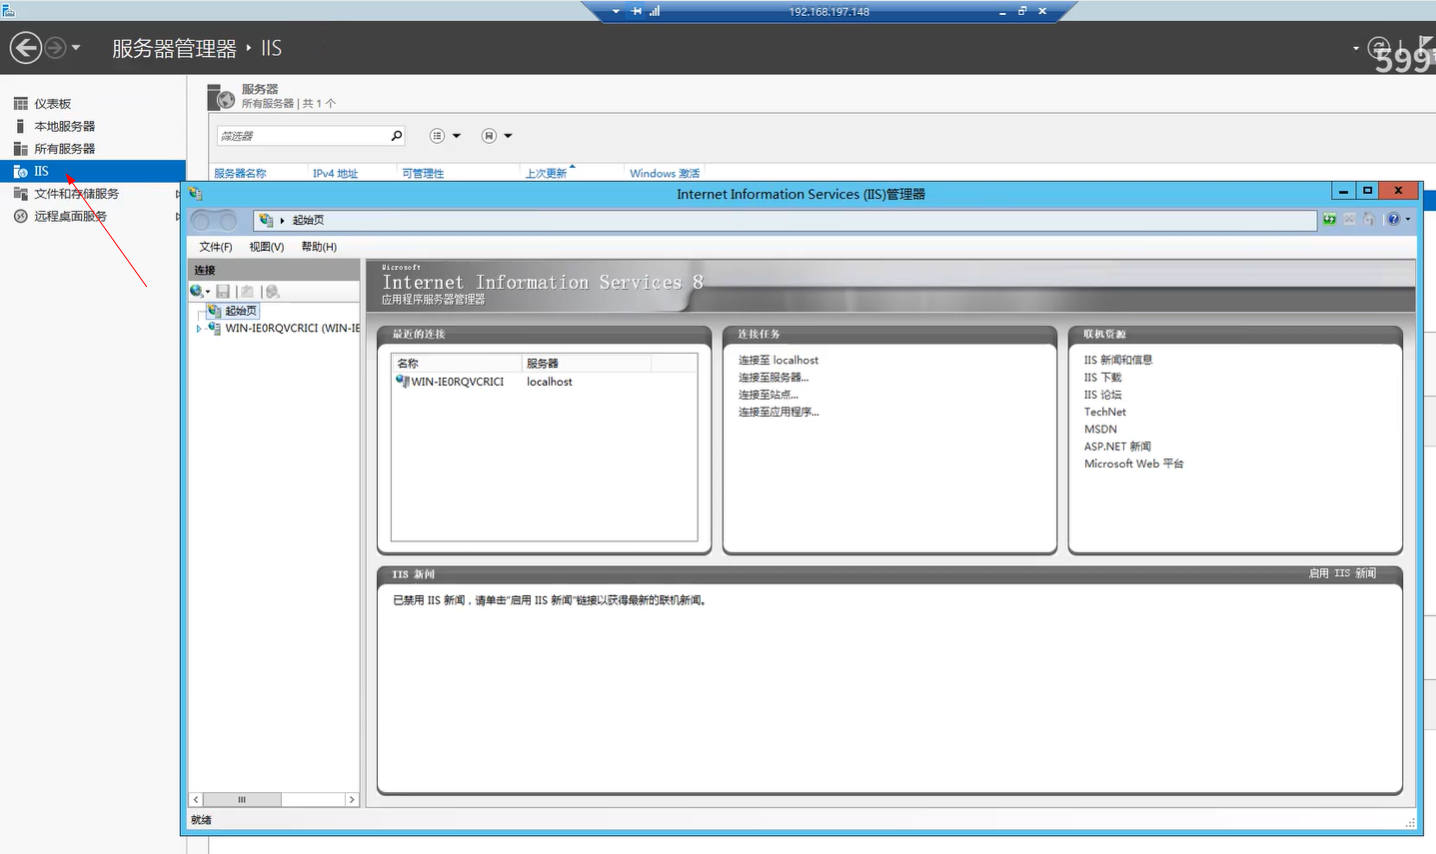Click the save connections disk icon
The image size is (1436, 854).
click(223, 291)
